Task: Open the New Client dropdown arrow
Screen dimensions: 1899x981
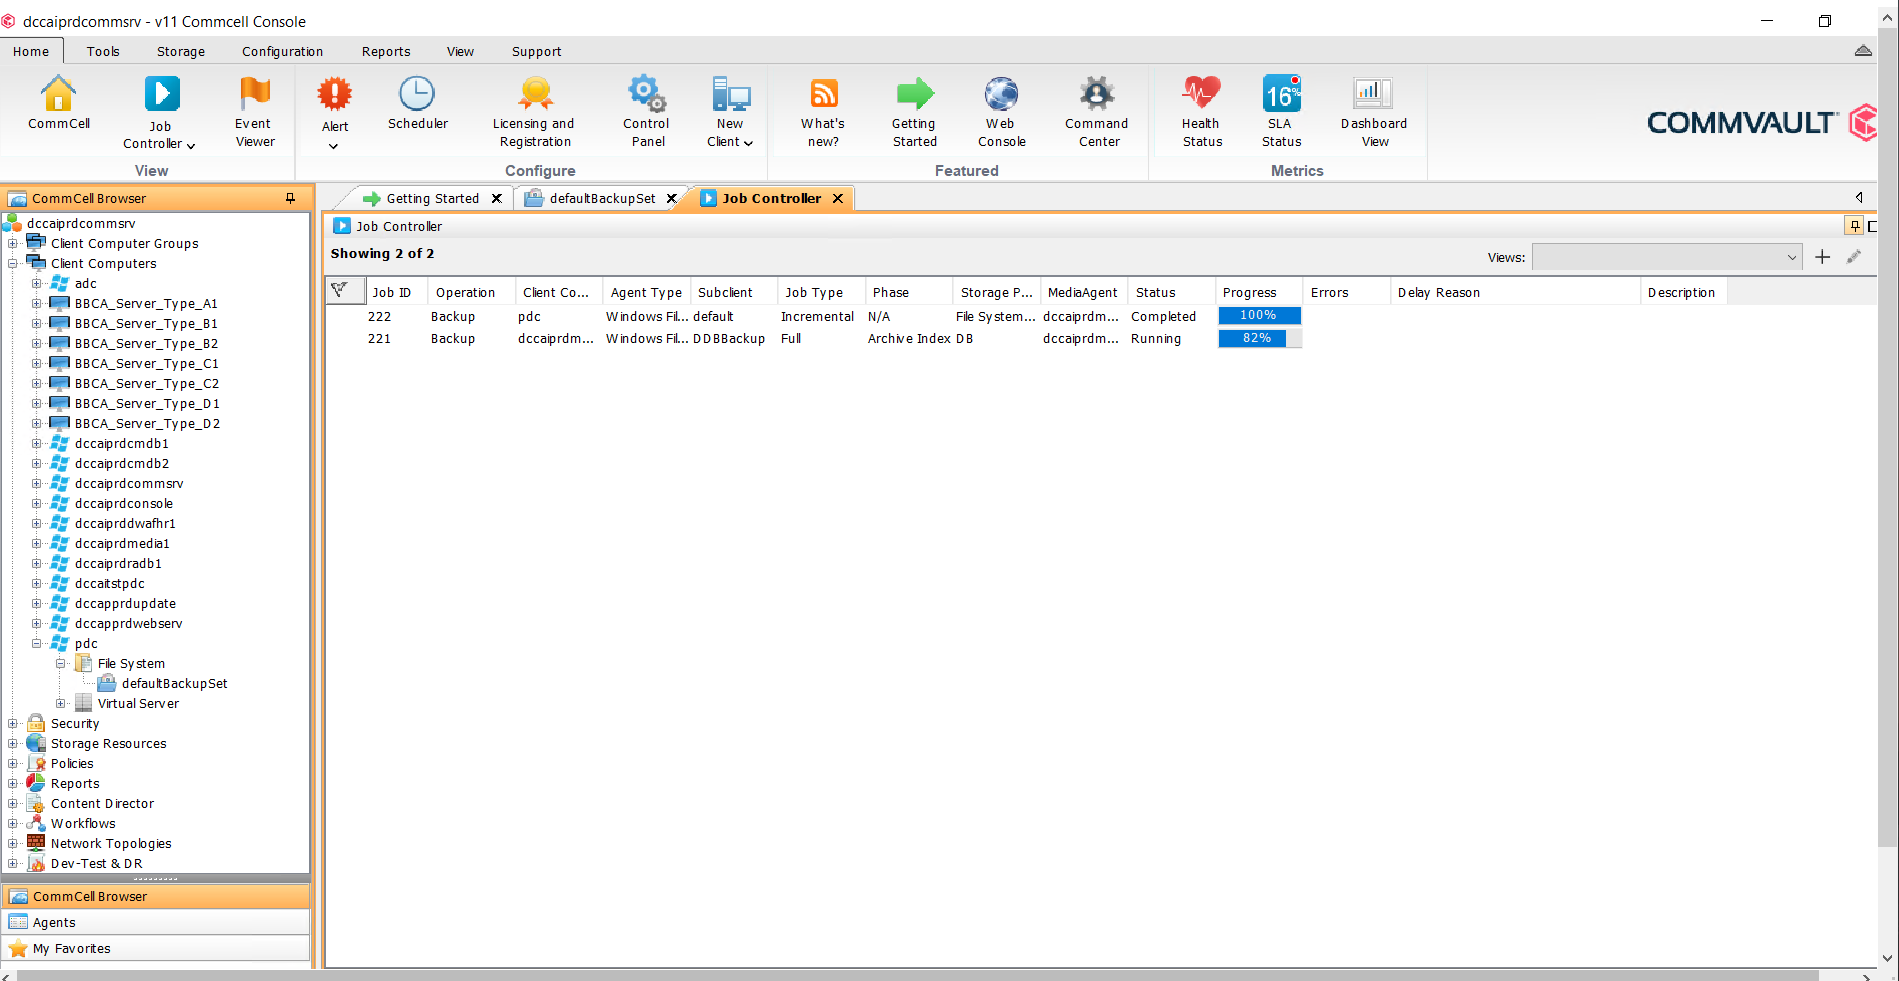Action: click(748, 143)
